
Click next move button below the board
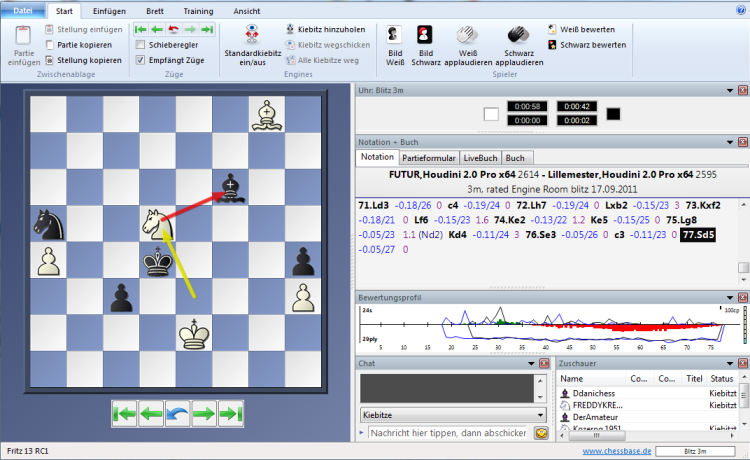[204, 414]
